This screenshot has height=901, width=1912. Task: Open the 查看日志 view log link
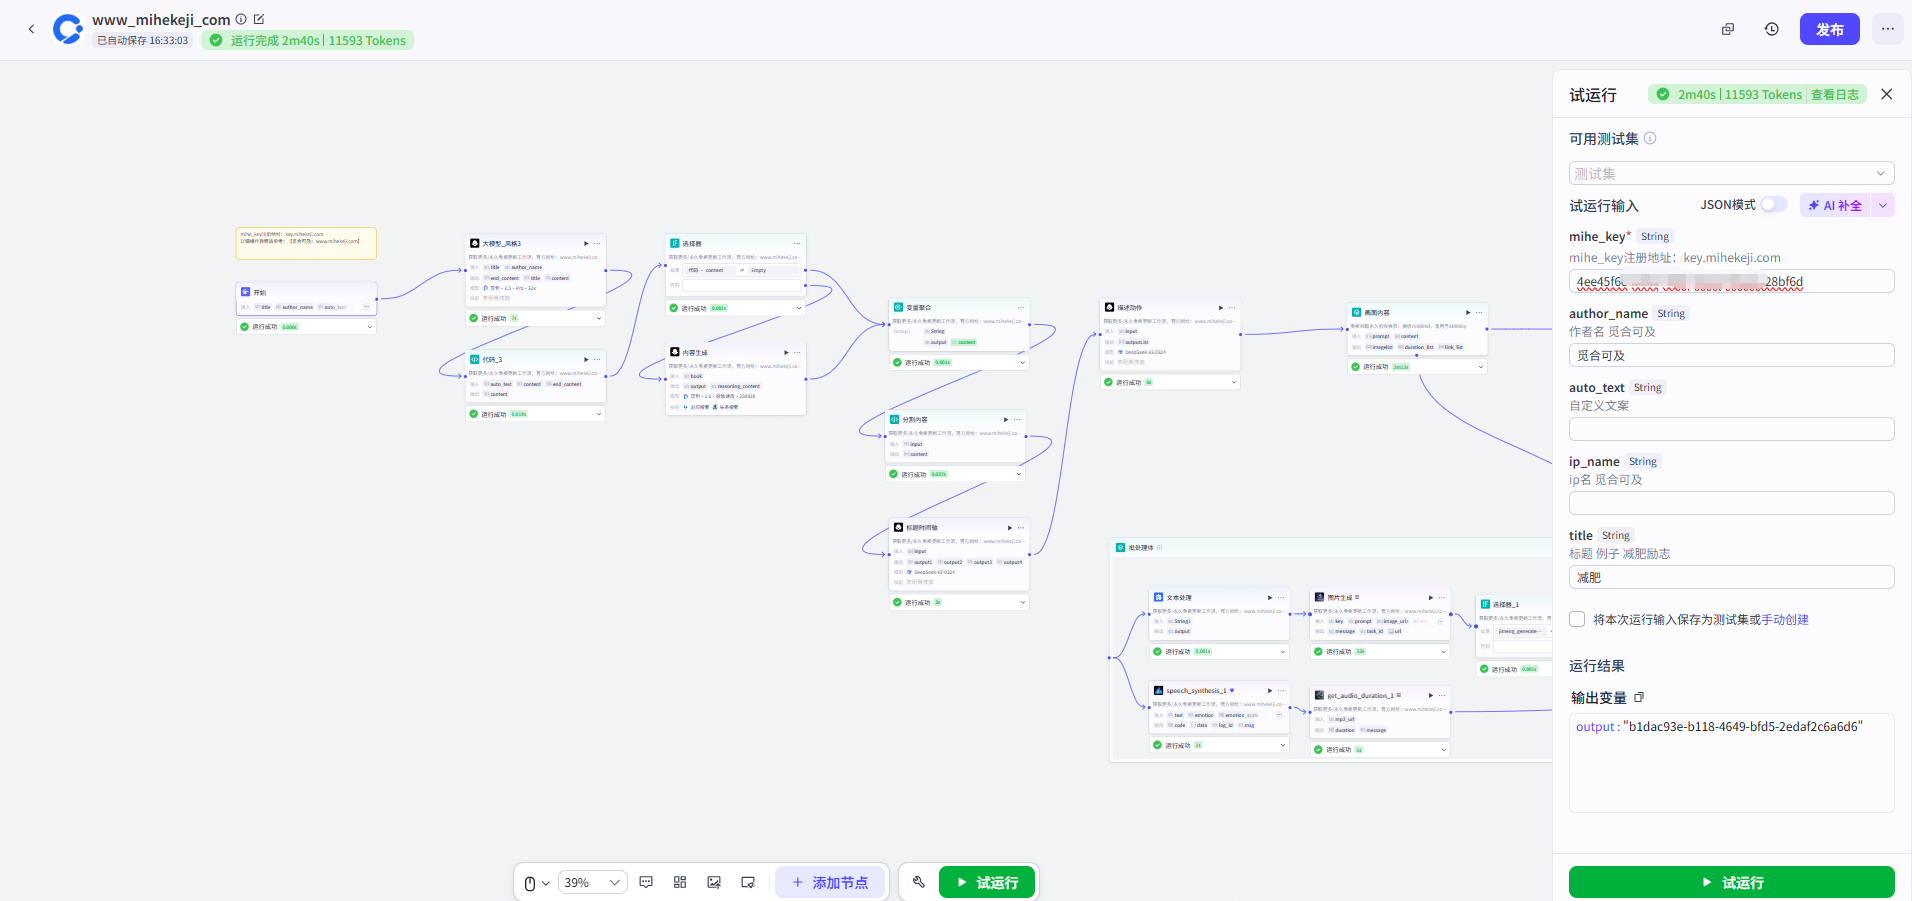[1834, 94]
